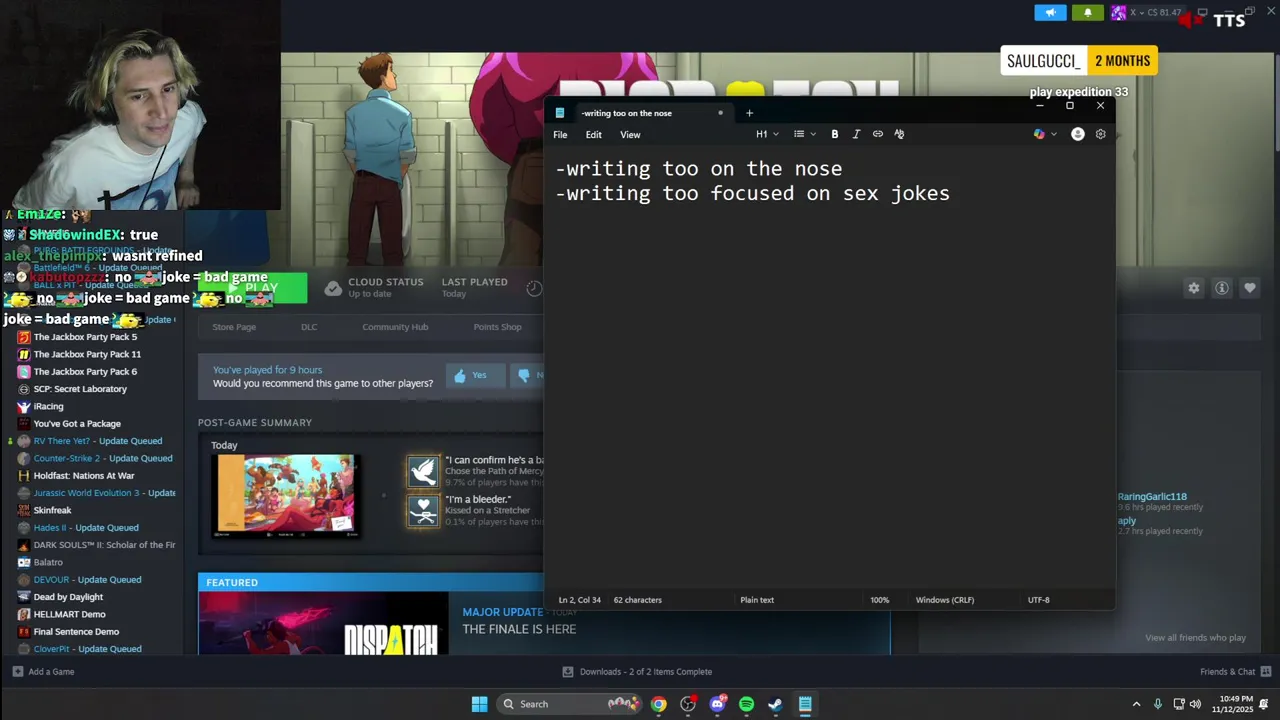This screenshot has width=1280, height=720.
Task: Add a new Notepad tab
Action: pyautogui.click(x=749, y=113)
